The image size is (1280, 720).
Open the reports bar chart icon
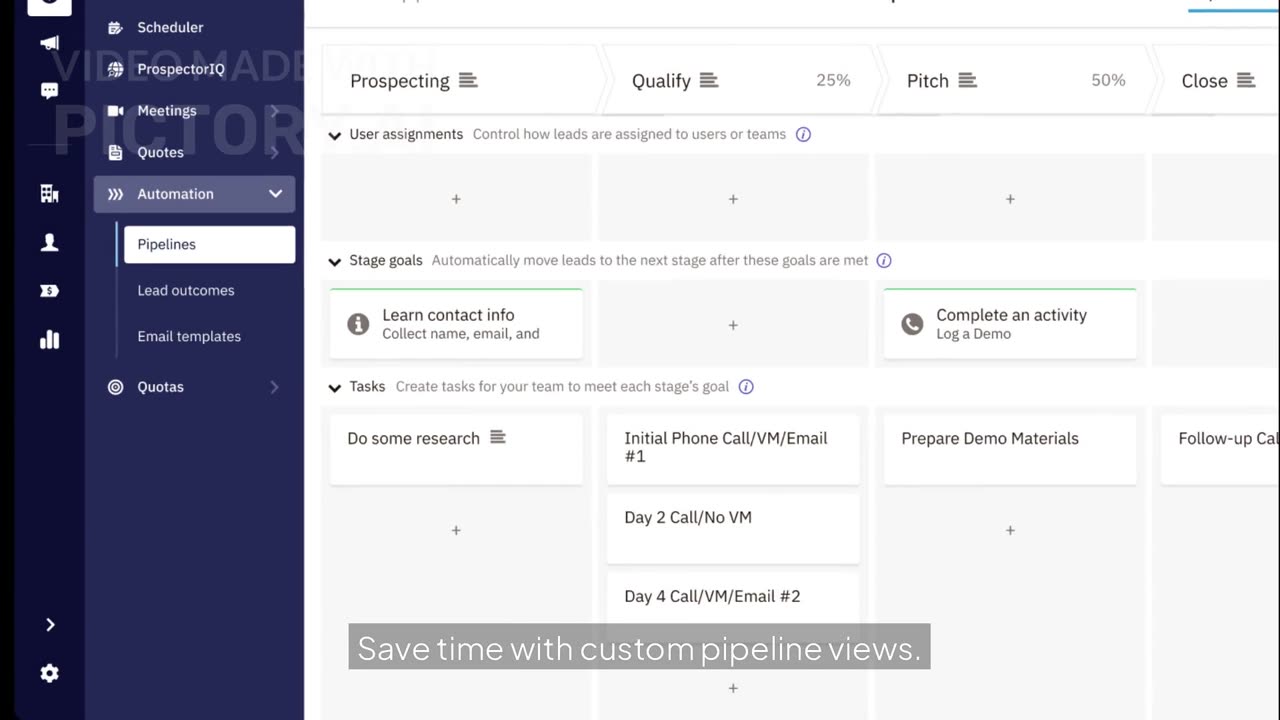[49, 340]
